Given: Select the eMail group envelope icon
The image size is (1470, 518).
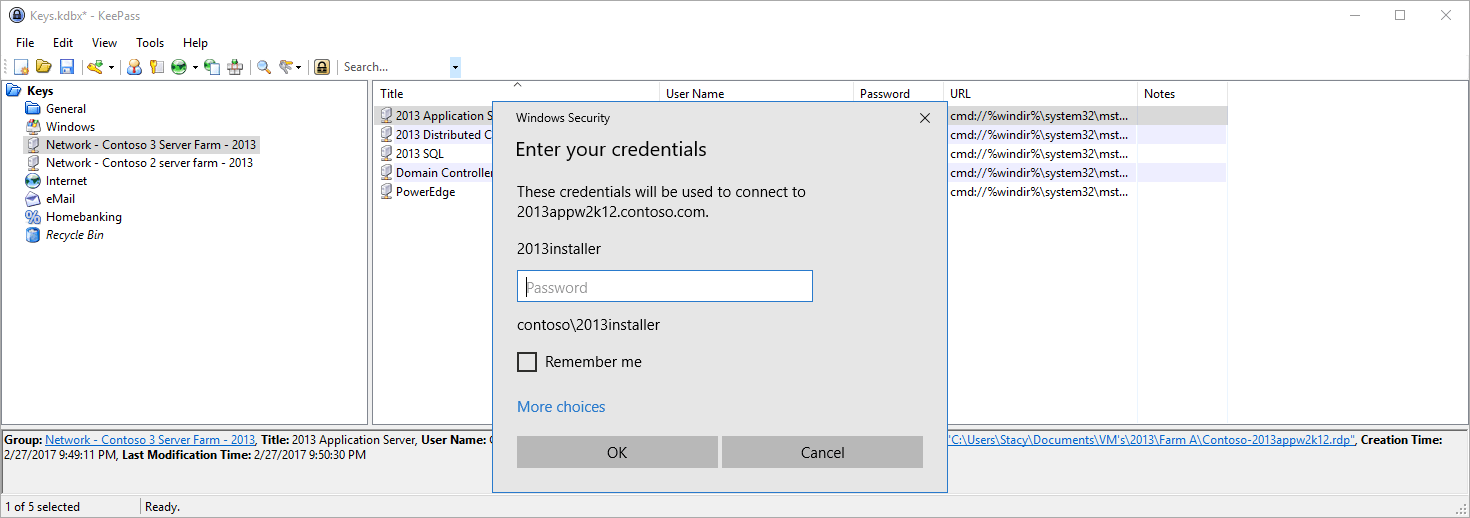Looking at the screenshot, I should [33, 199].
